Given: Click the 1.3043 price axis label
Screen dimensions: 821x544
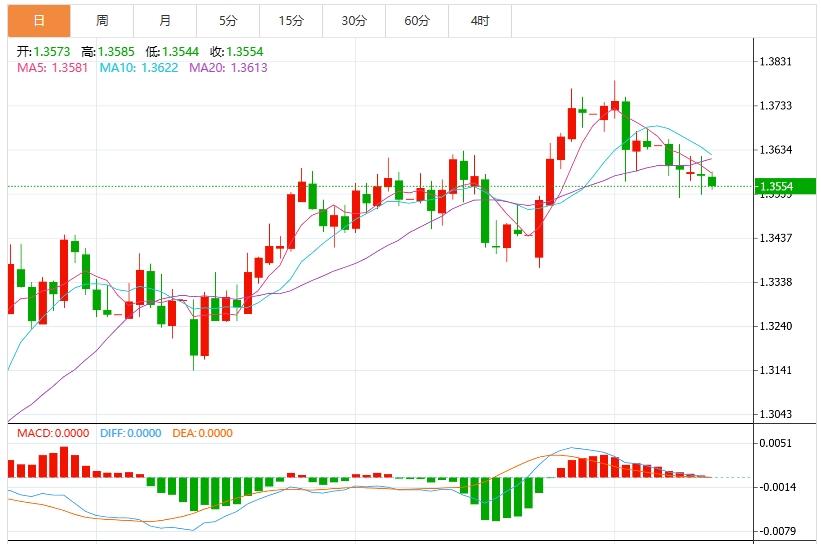Looking at the screenshot, I should [775, 414].
